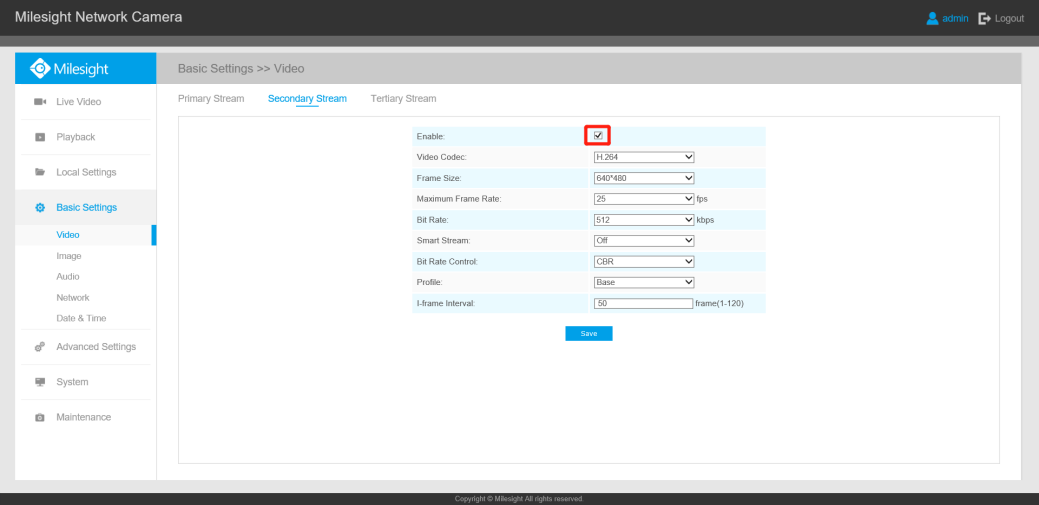
Task: Click the System monitor icon
Action: [40, 382]
